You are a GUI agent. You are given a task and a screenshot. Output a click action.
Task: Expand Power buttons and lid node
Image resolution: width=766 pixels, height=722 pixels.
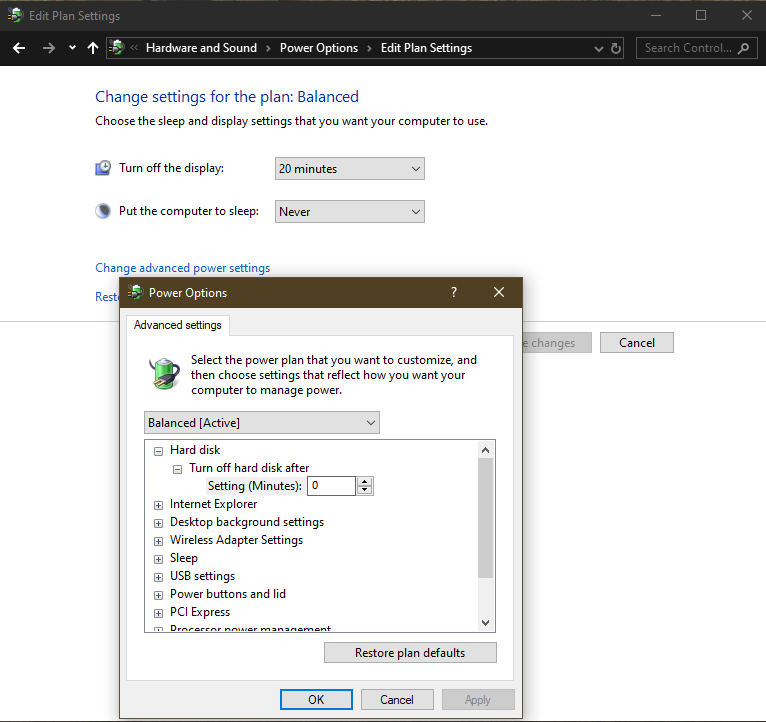tap(158, 595)
